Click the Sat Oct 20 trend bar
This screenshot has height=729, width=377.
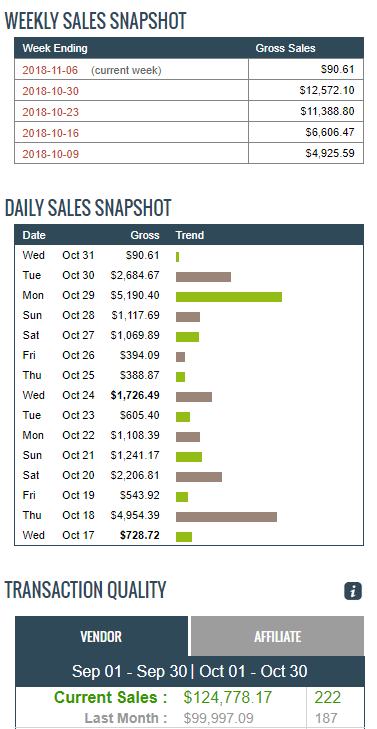point(199,477)
